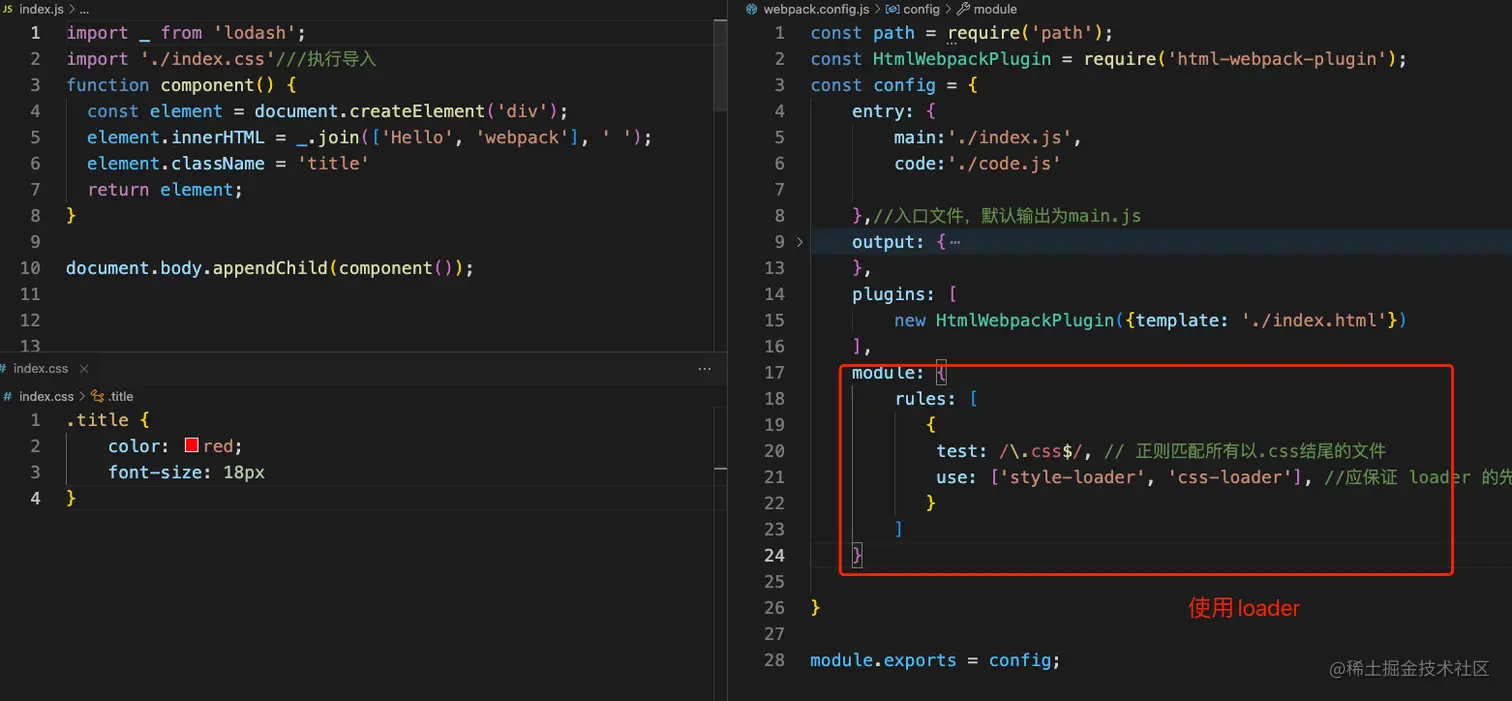This screenshot has width=1512, height=701.
Task: Open the module breadcrumb dropdown
Action: (x=995, y=9)
